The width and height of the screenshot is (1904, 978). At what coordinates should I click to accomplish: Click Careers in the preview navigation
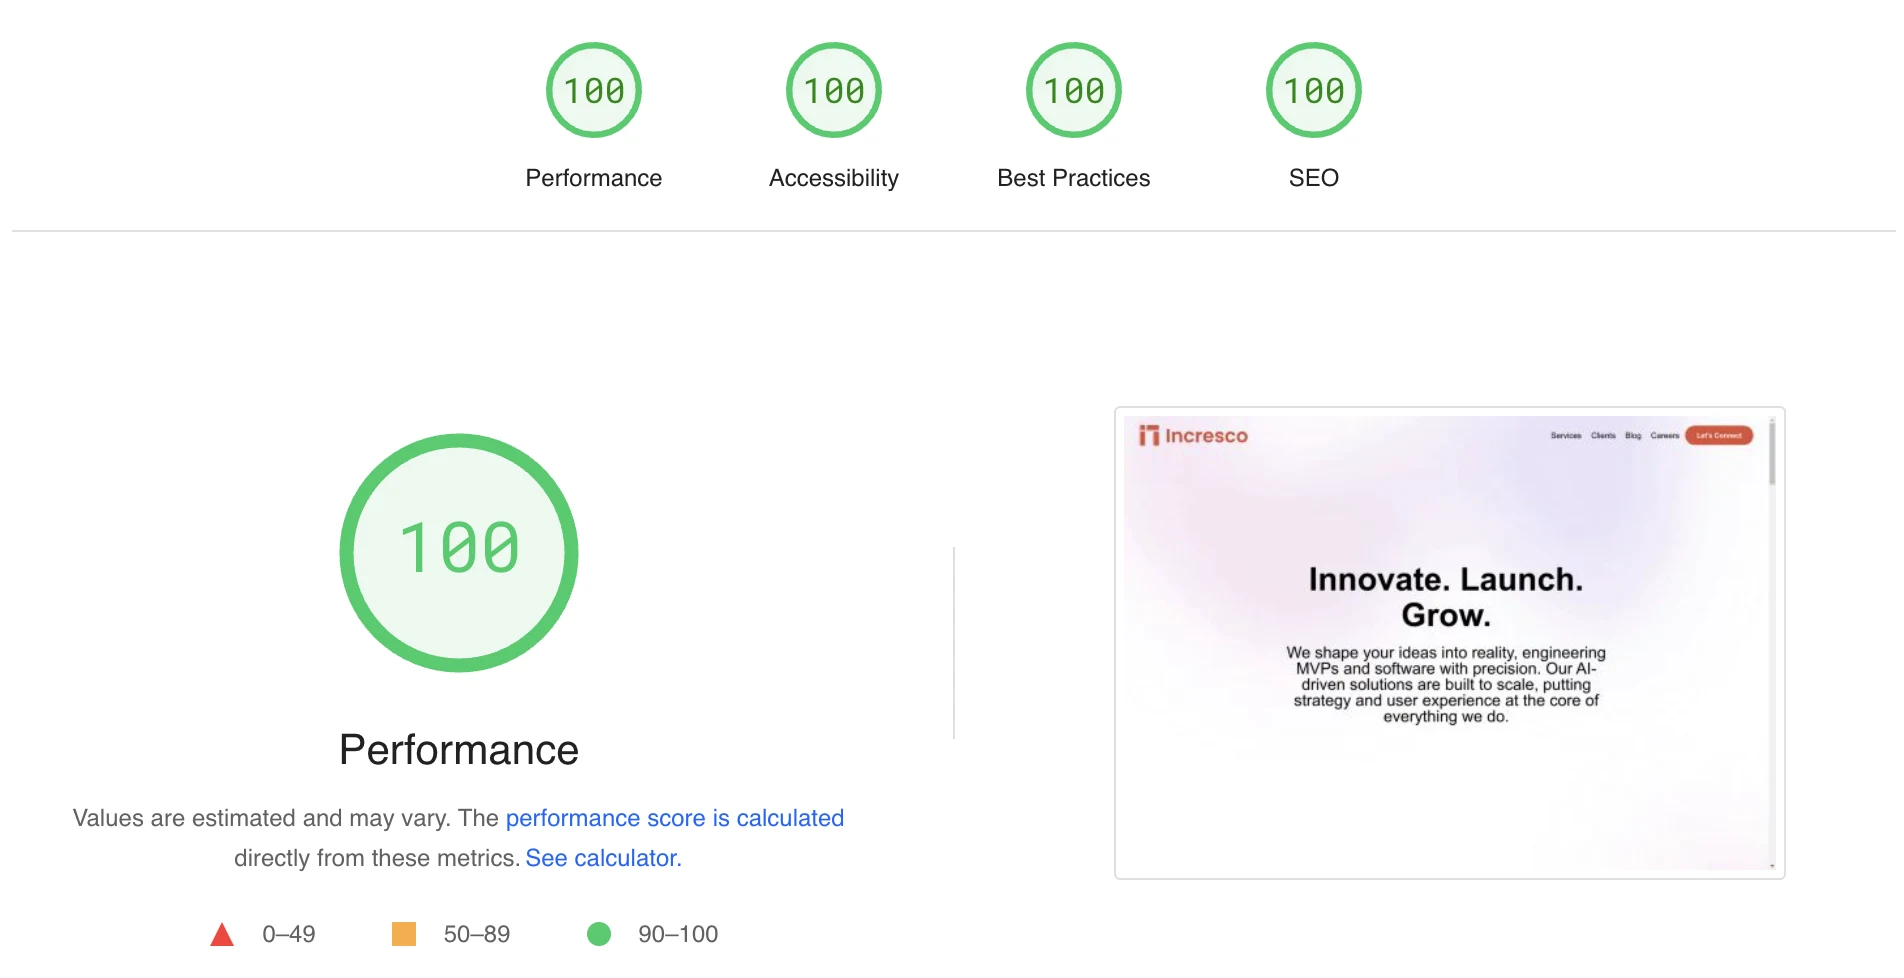pyautogui.click(x=1664, y=435)
